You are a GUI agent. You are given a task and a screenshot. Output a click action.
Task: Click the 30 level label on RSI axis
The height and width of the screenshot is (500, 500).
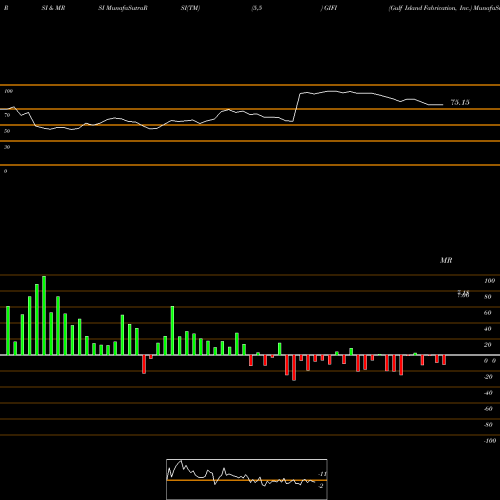(7, 147)
